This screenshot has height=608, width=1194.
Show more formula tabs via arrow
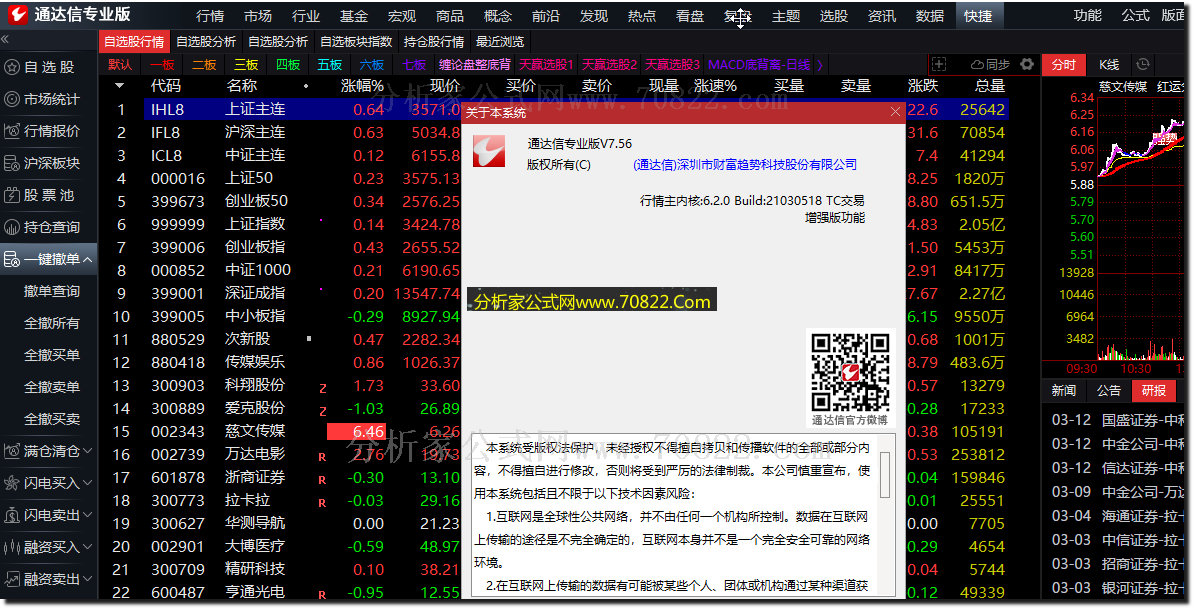tap(819, 65)
